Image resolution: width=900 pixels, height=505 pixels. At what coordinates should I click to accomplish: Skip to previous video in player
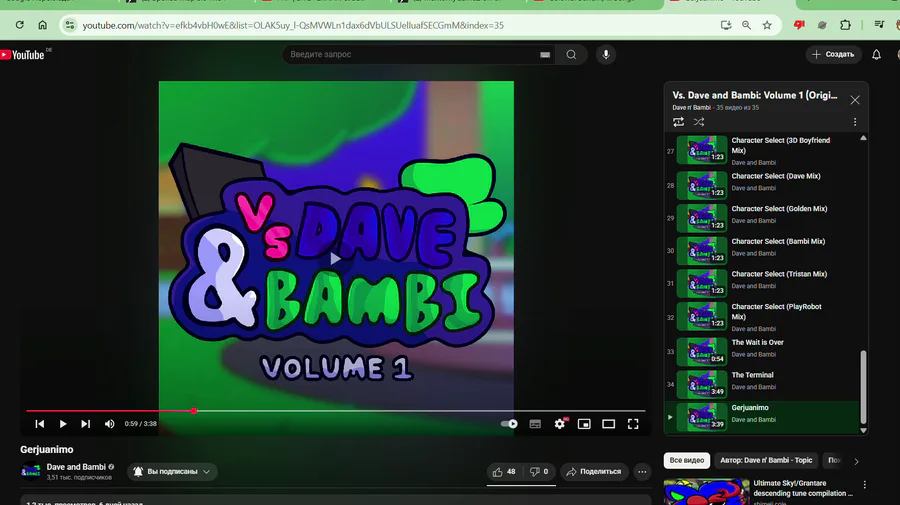(x=40, y=424)
